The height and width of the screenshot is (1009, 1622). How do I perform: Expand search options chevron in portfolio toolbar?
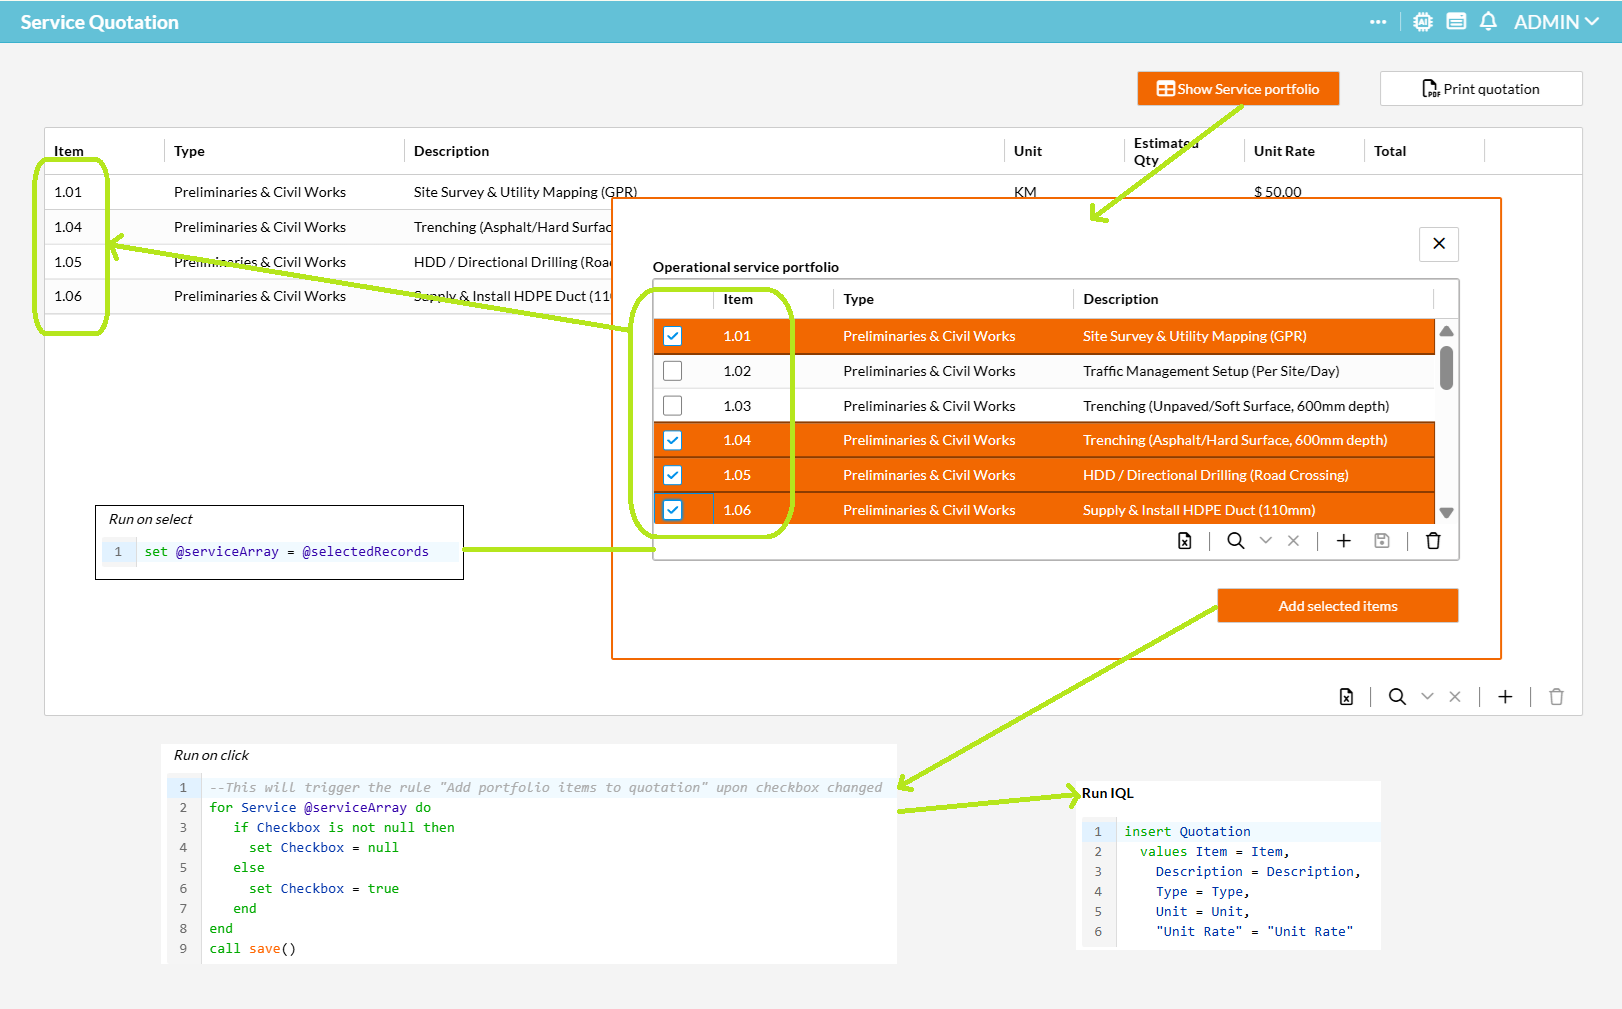click(1266, 541)
